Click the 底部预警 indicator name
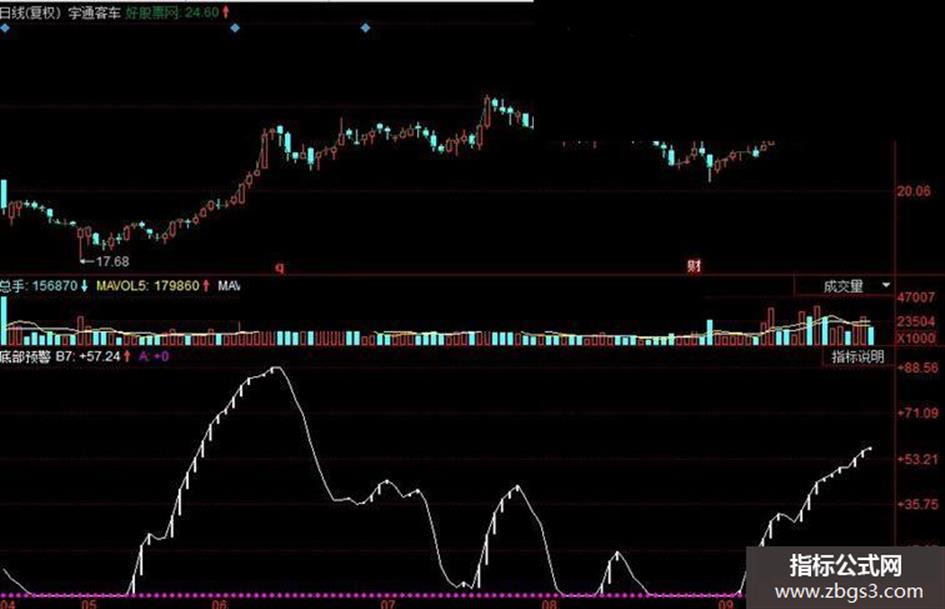 25,356
